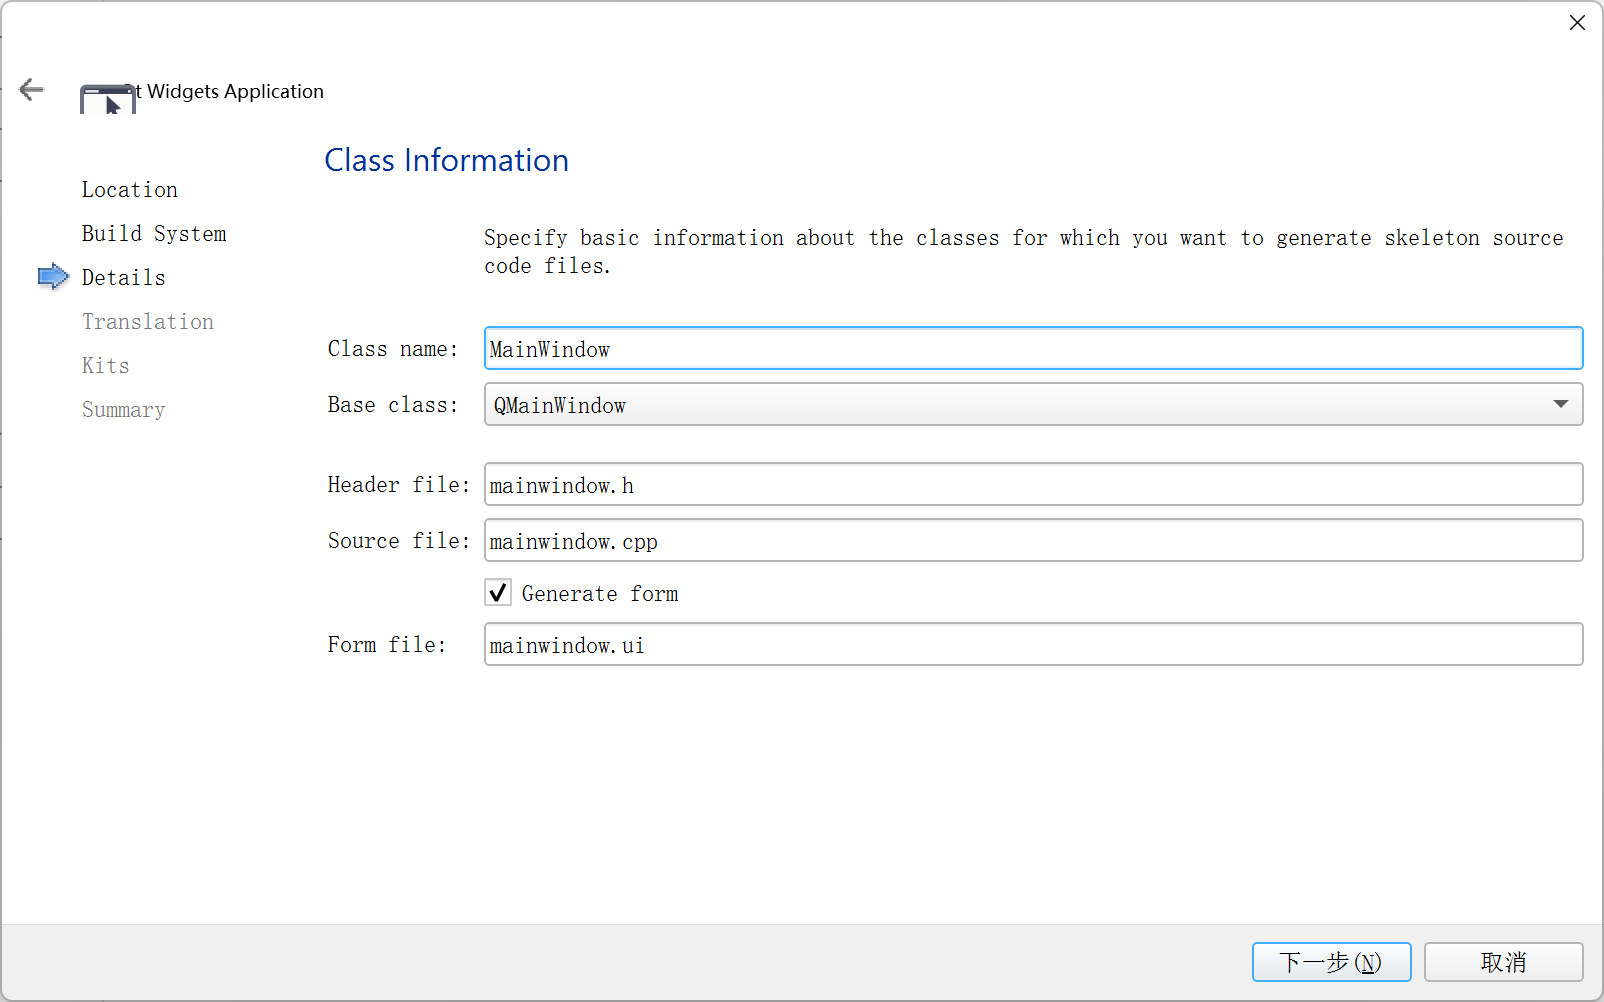Click the Source file mainwindow.cpp field
The width and height of the screenshot is (1604, 1002).
1033,540
